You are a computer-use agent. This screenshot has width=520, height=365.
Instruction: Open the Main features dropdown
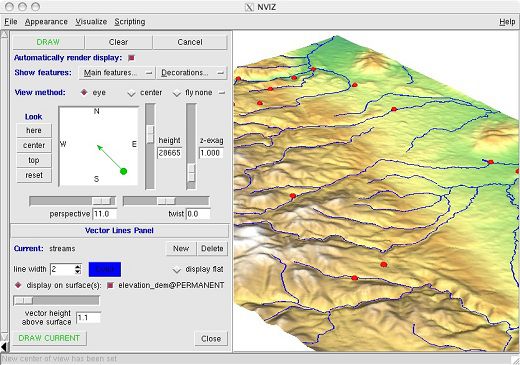coord(117,73)
